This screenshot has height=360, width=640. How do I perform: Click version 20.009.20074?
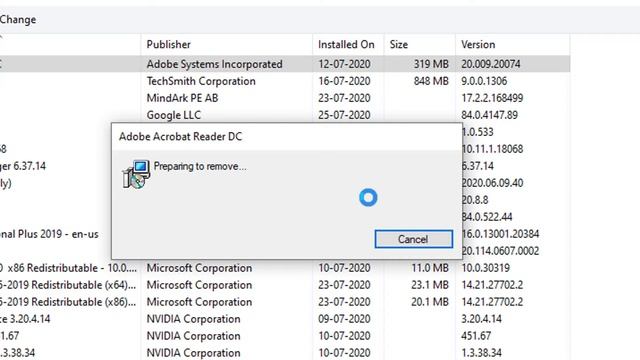(x=491, y=64)
